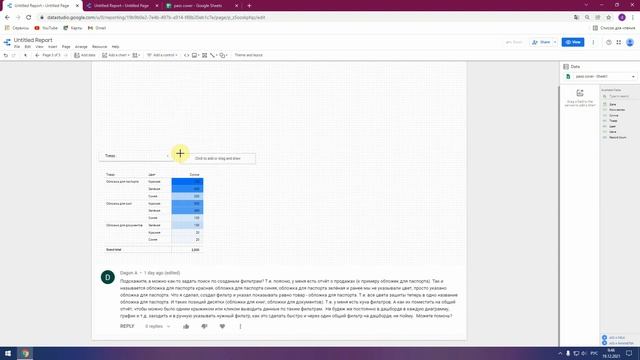Click the browser Back button
The width and height of the screenshot is (640, 360).
(7, 18)
